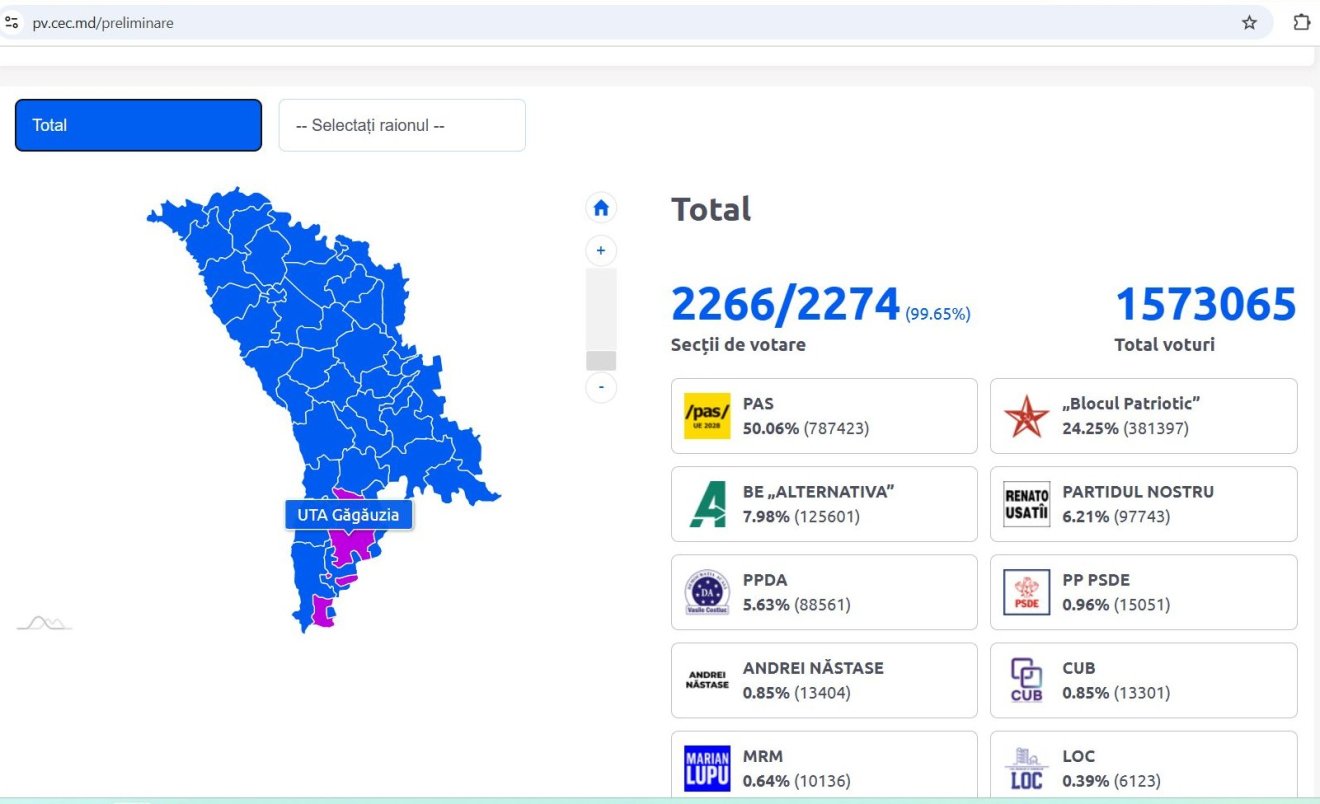Zoom out with the map minus button
This screenshot has width=1320, height=804.
(601, 387)
